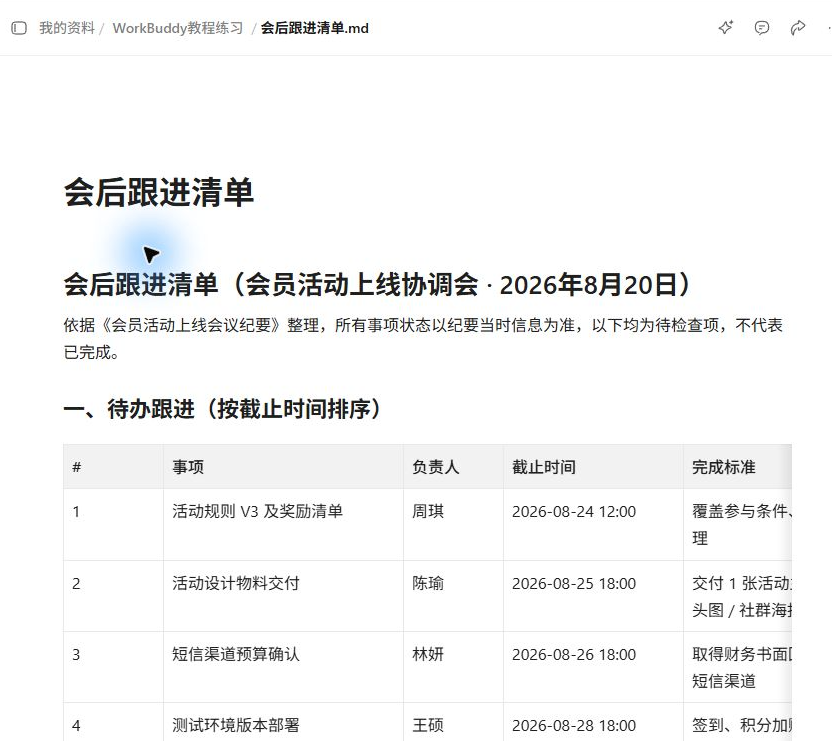This screenshot has width=832, height=741.
Task: Click the 林妍 owner cell
Action: 453,667
